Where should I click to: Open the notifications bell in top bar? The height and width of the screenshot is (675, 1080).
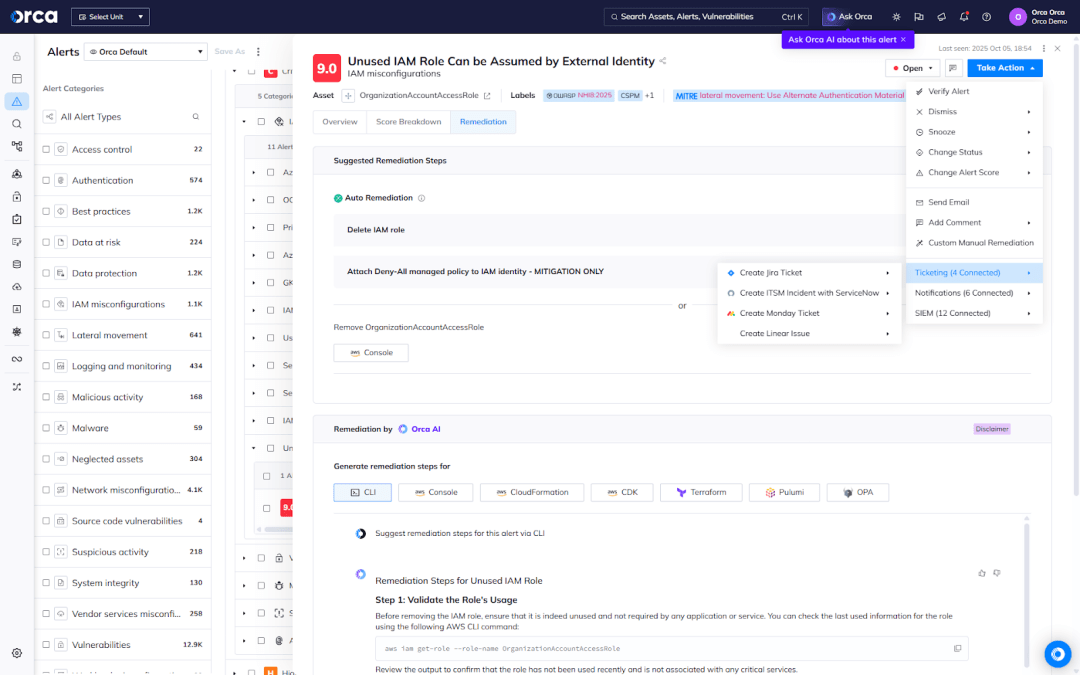coord(963,17)
